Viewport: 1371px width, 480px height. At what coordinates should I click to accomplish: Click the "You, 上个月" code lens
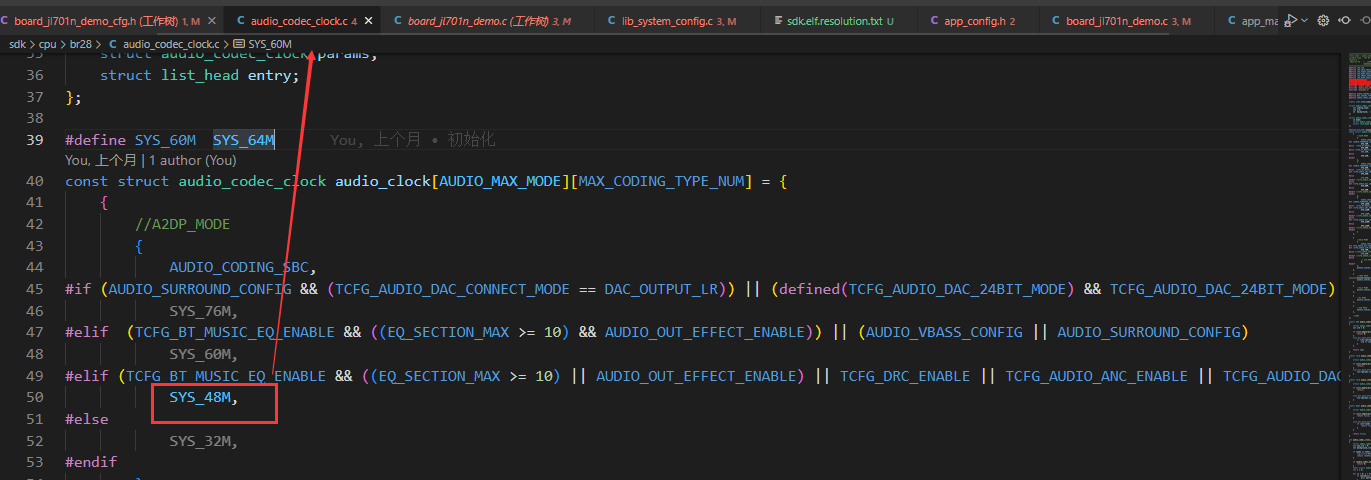pos(100,160)
